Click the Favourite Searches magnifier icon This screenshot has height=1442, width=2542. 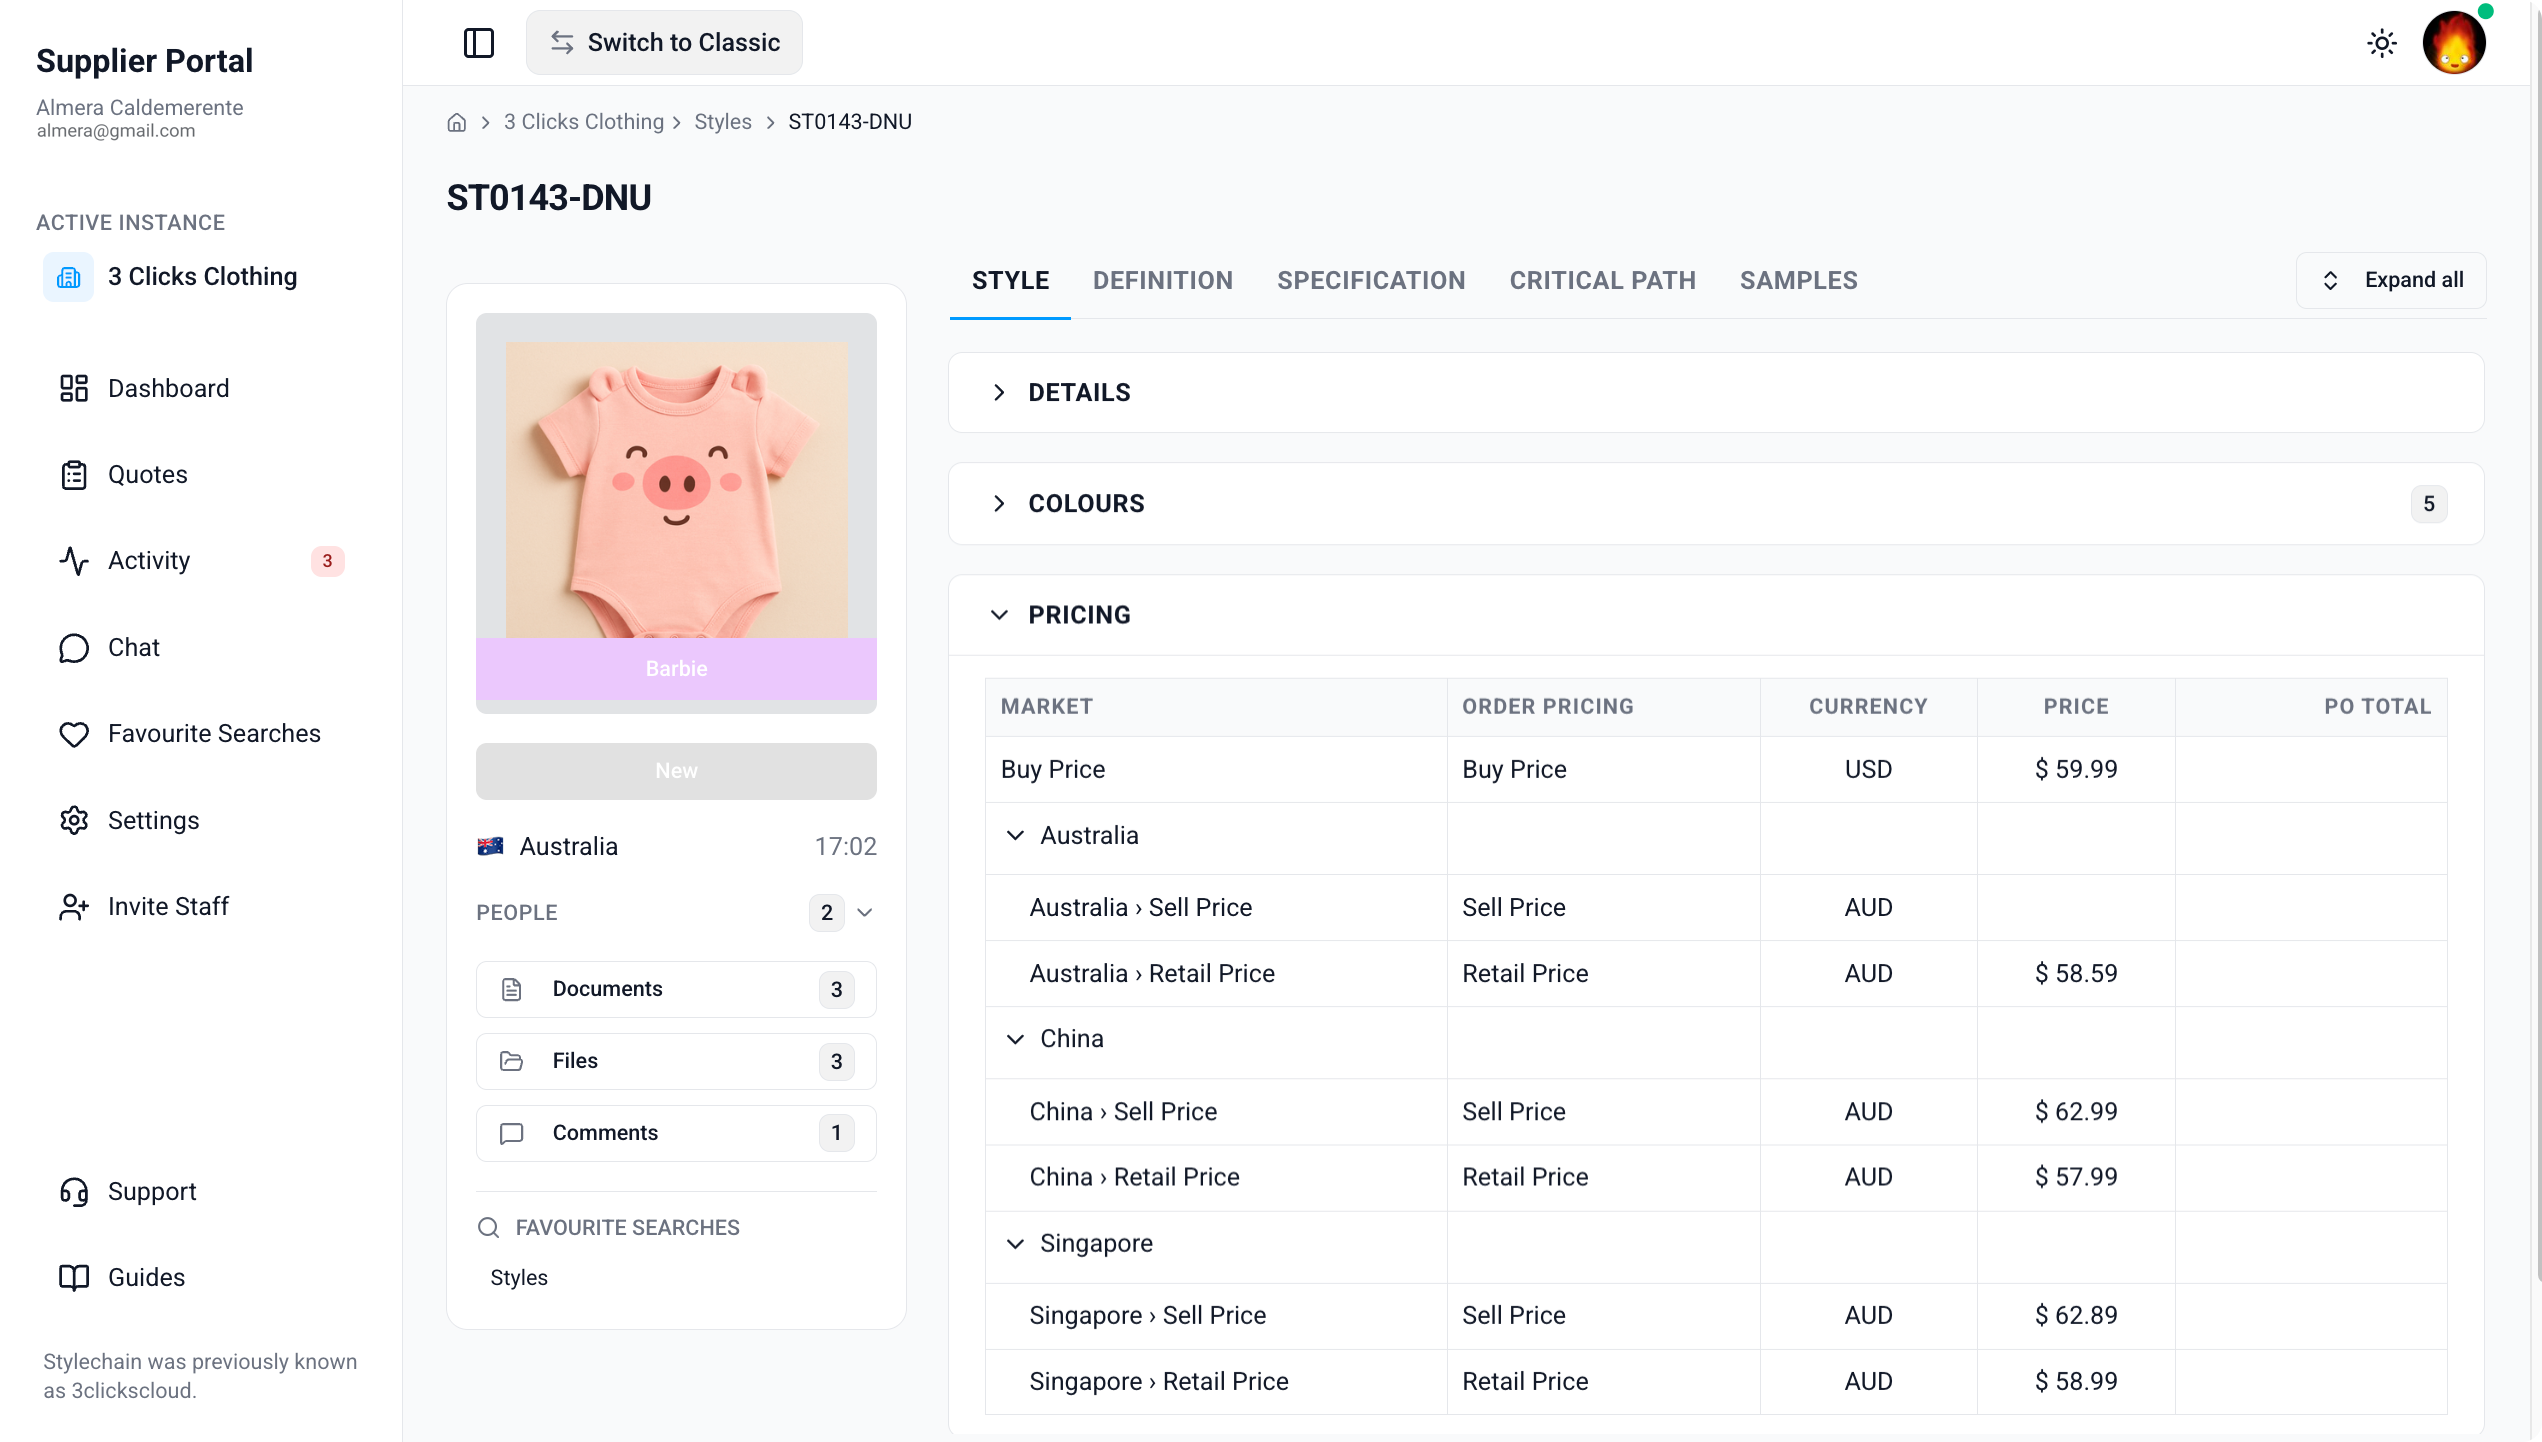pyautogui.click(x=488, y=1227)
